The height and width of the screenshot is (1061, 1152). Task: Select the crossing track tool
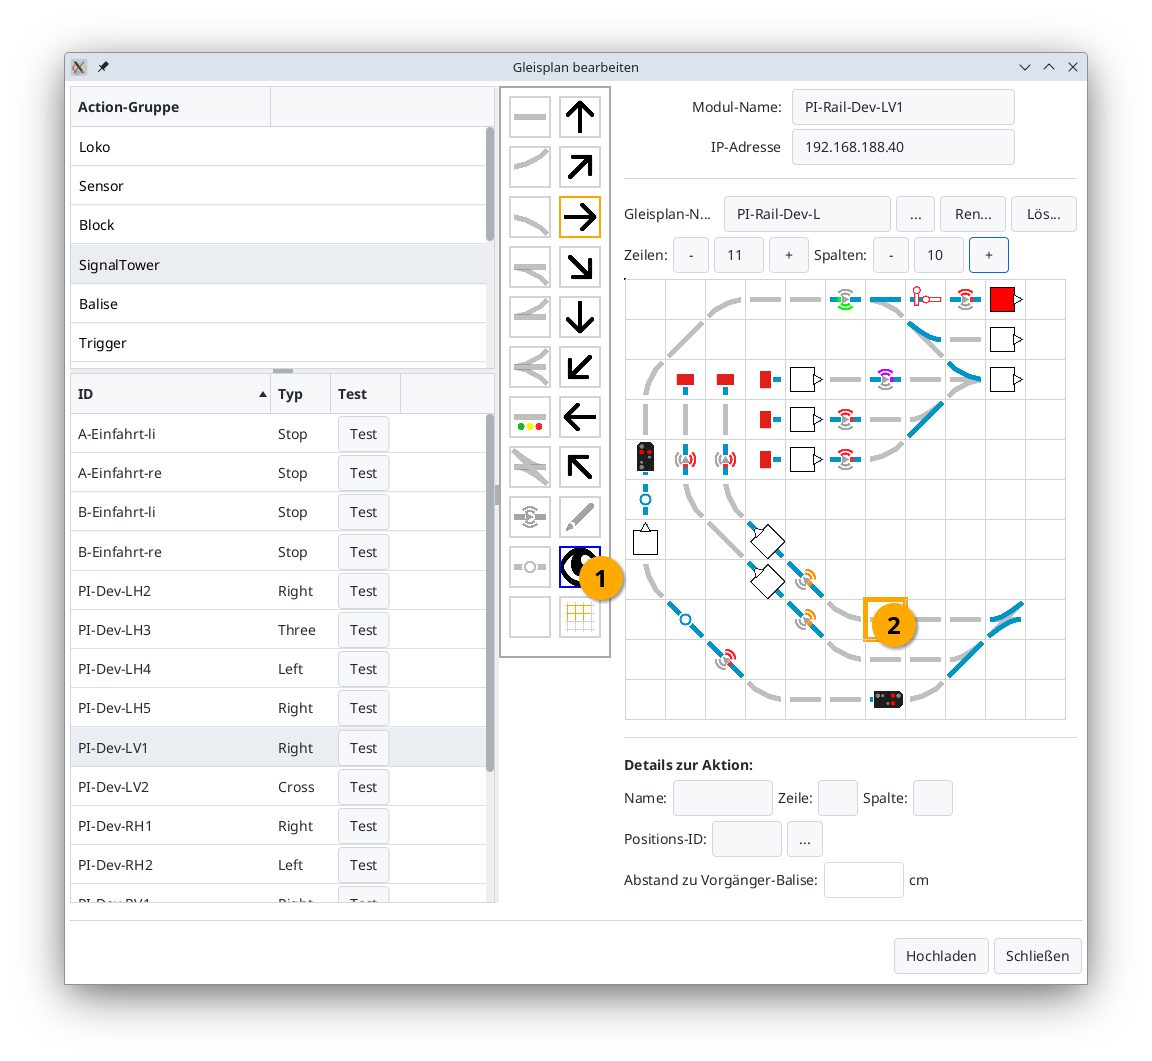(530, 466)
